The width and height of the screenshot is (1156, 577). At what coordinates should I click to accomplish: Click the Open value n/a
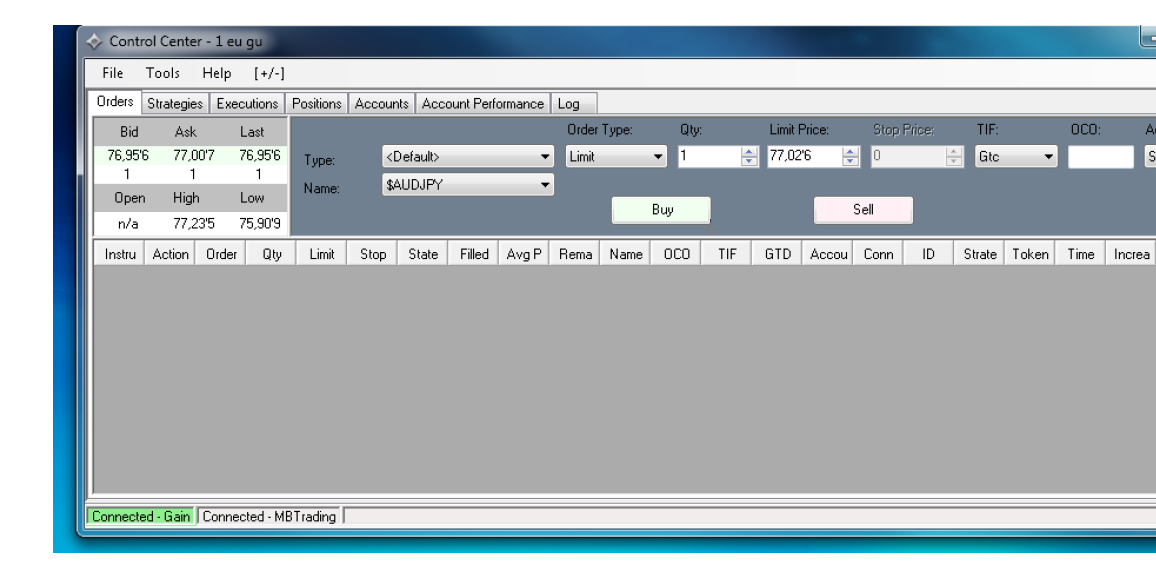tap(128, 223)
